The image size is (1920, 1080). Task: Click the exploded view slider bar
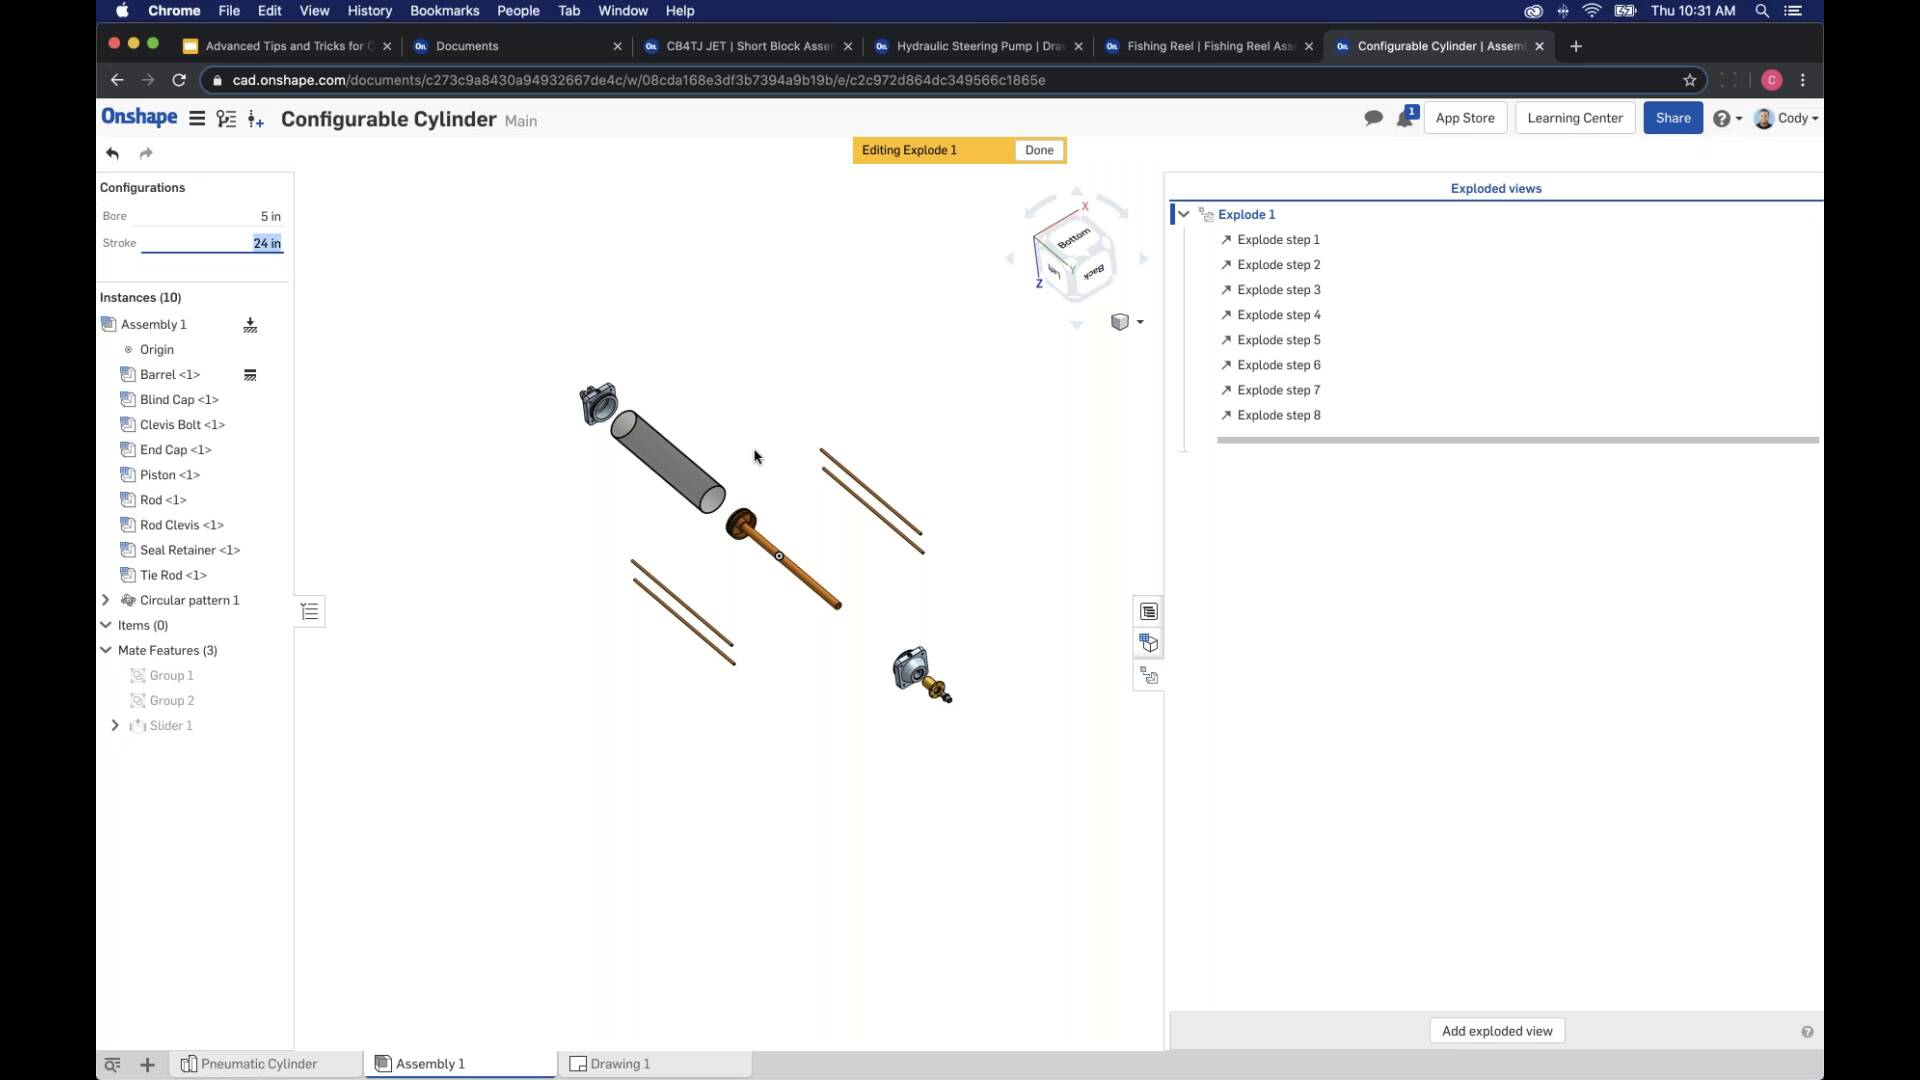point(1518,440)
